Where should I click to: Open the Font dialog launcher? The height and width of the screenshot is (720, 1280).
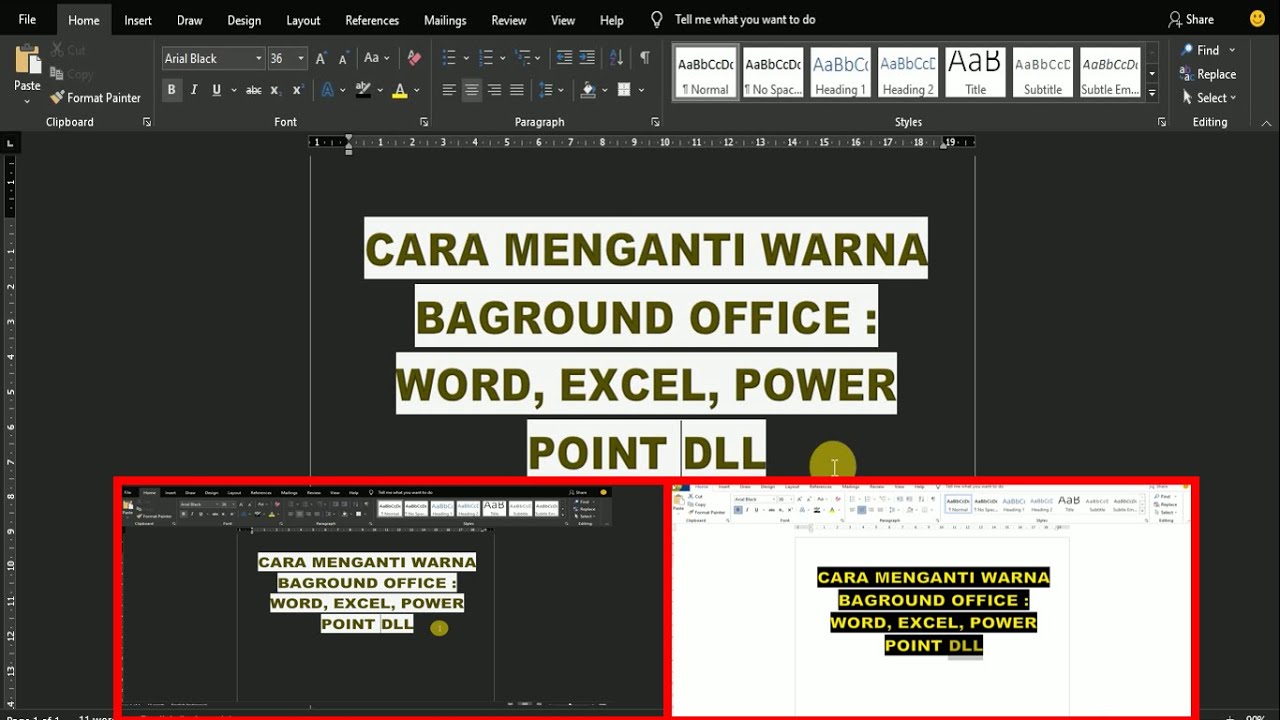click(424, 122)
